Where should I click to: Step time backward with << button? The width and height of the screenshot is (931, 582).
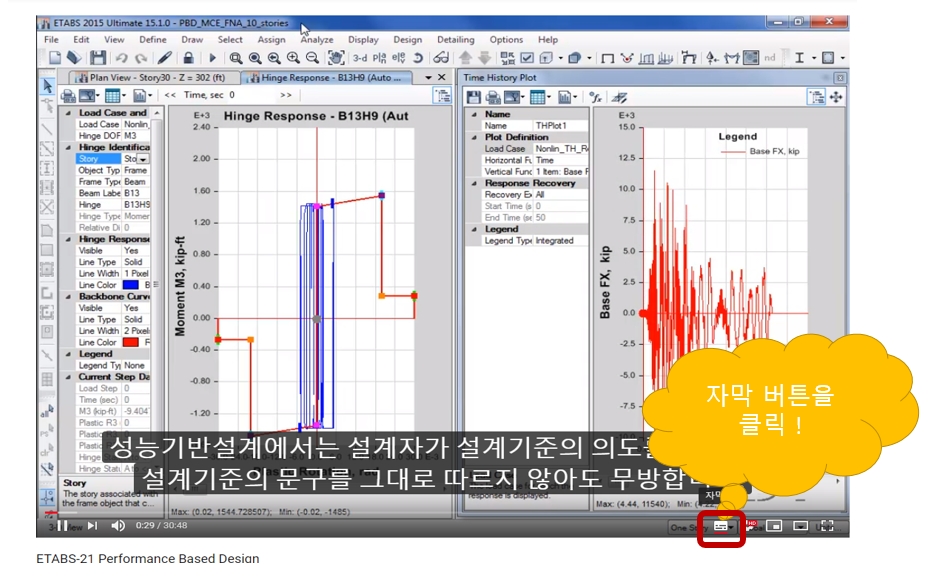(170, 95)
